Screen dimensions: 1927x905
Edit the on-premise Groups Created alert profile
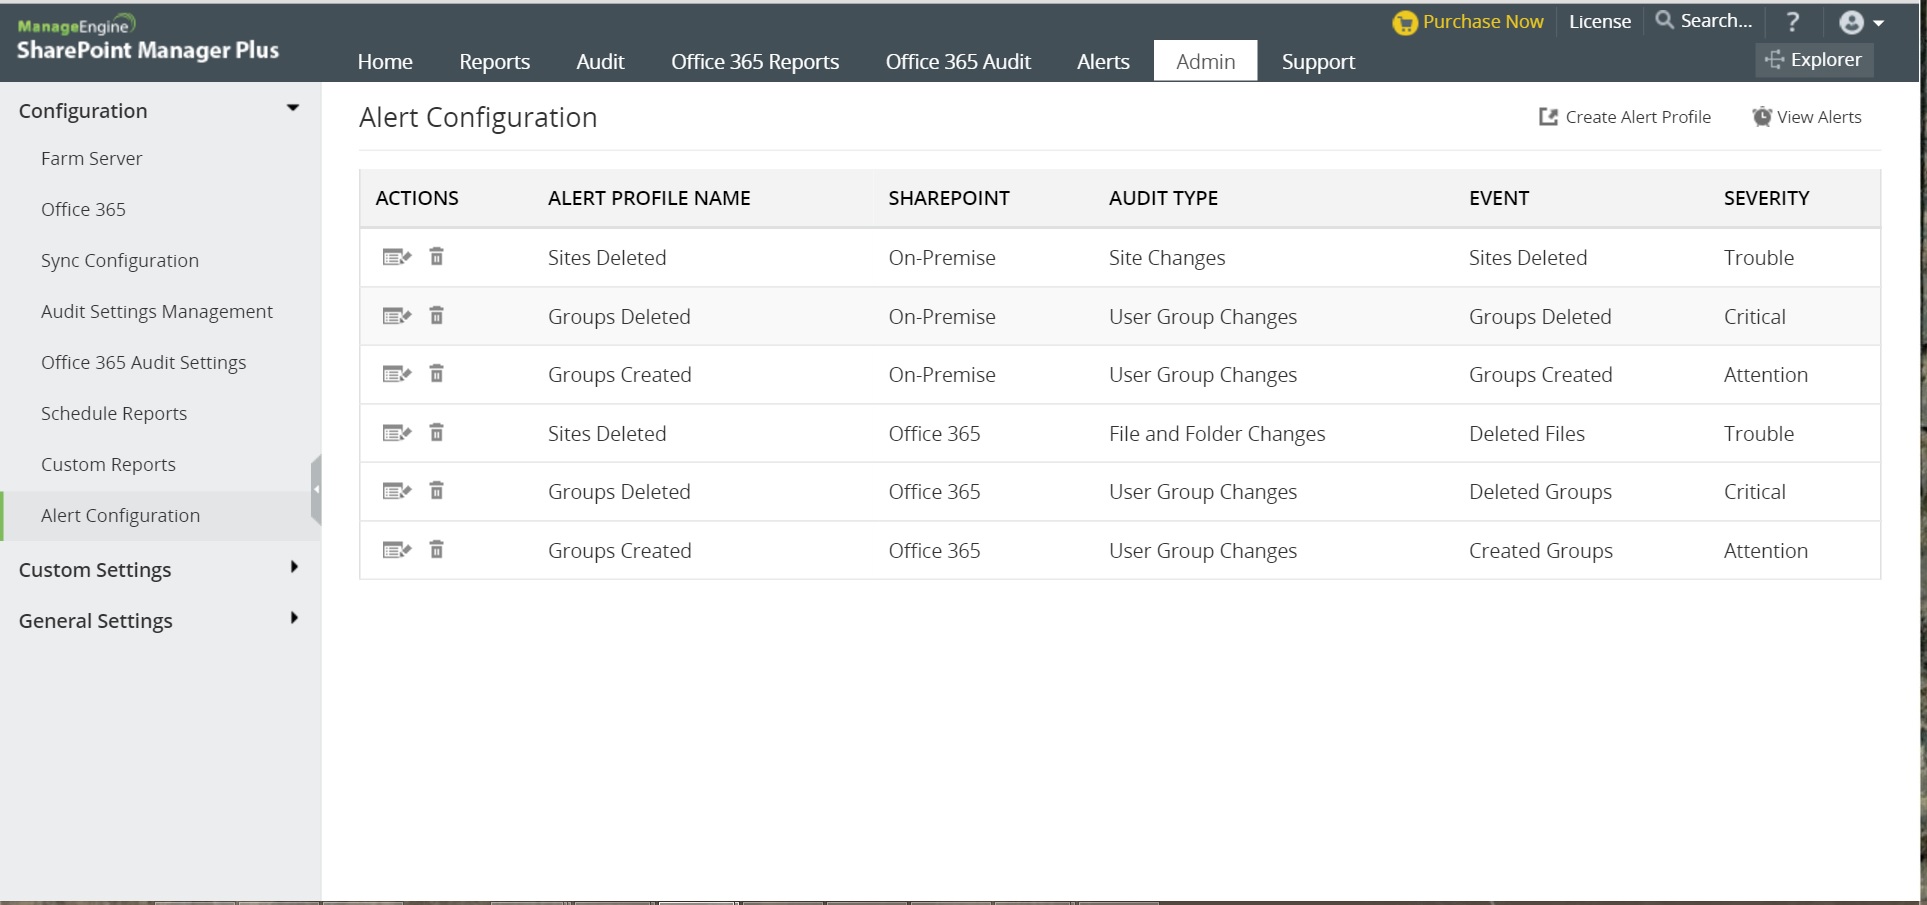[396, 375]
